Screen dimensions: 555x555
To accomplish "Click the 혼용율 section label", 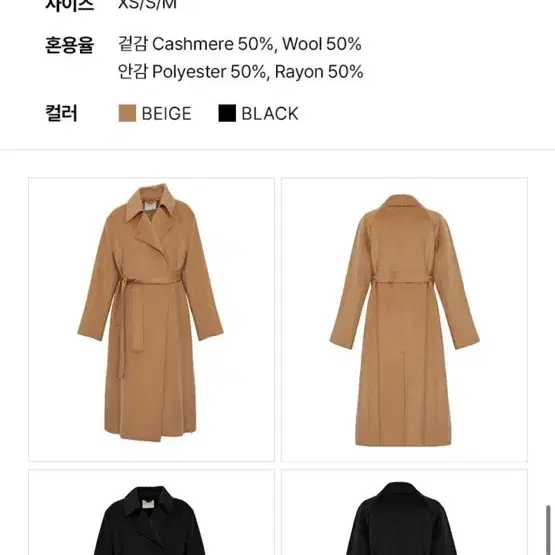I will tap(69, 45).
